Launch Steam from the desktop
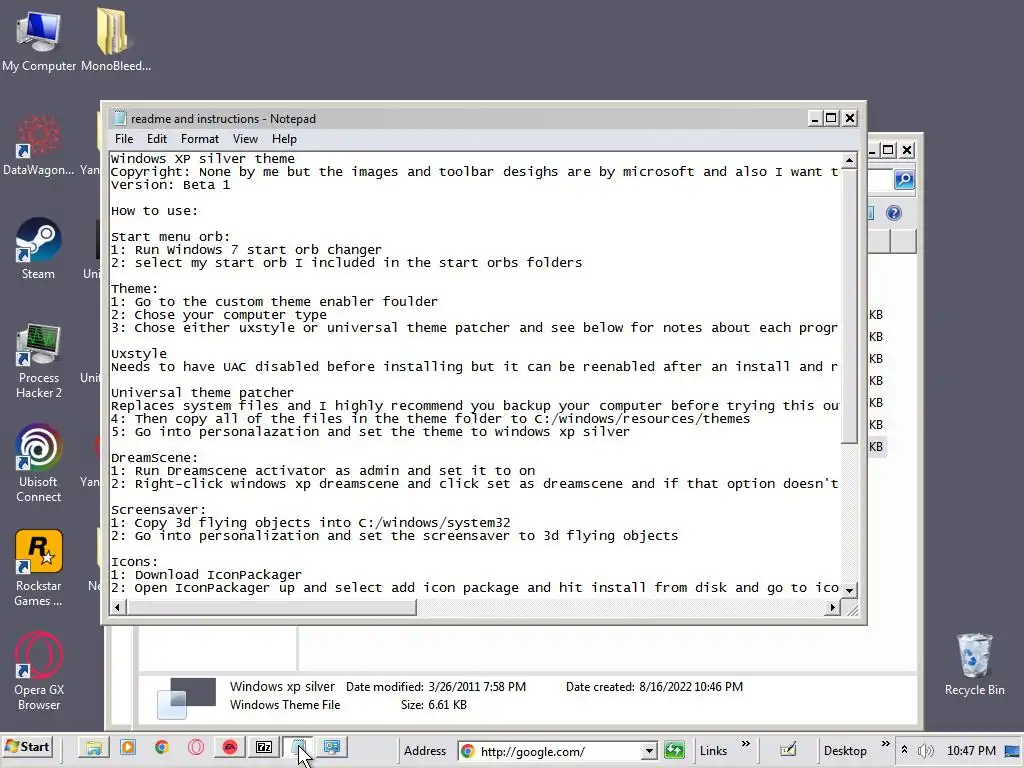The width and height of the screenshot is (1024, 768). click(39, 249)
